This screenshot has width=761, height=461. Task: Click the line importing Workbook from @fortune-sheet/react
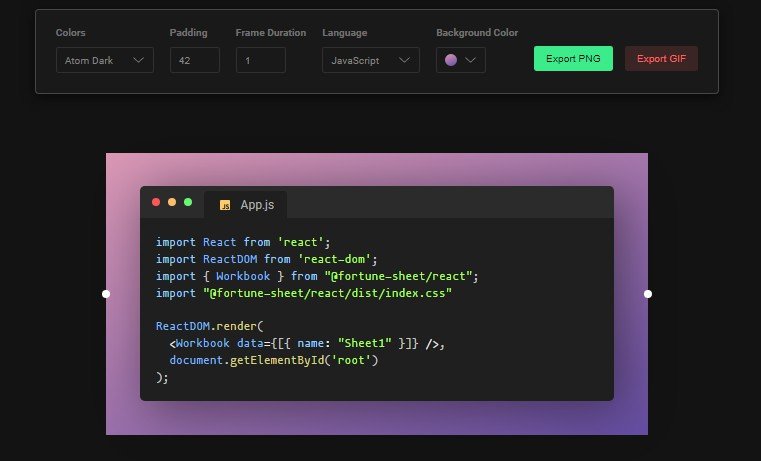(x=317, y=276)
